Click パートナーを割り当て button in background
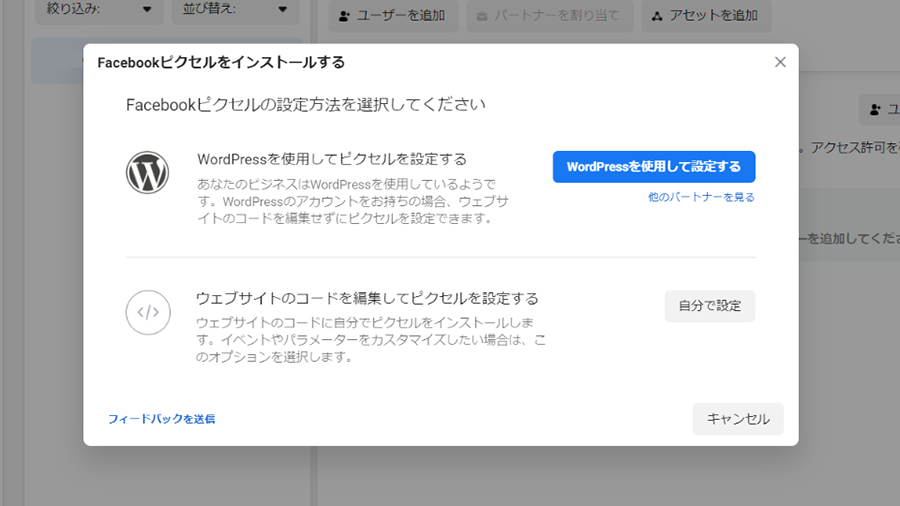Screen dimensions: 900x506 tap(550, 15)
